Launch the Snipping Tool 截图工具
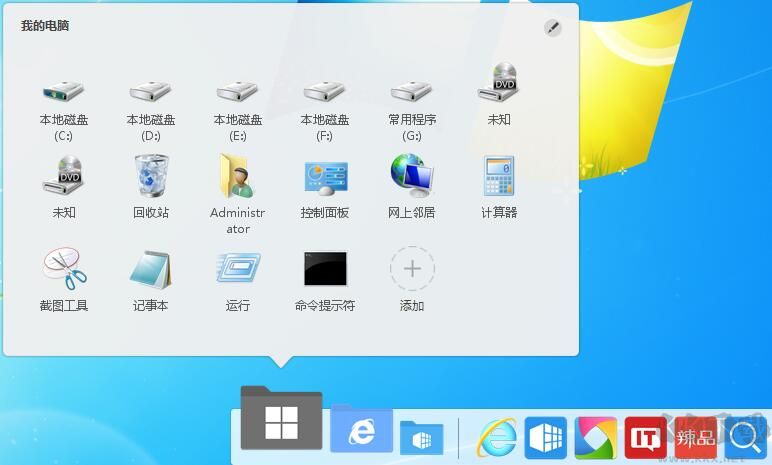This screenshot has width=772, height=465. [64, 268]
